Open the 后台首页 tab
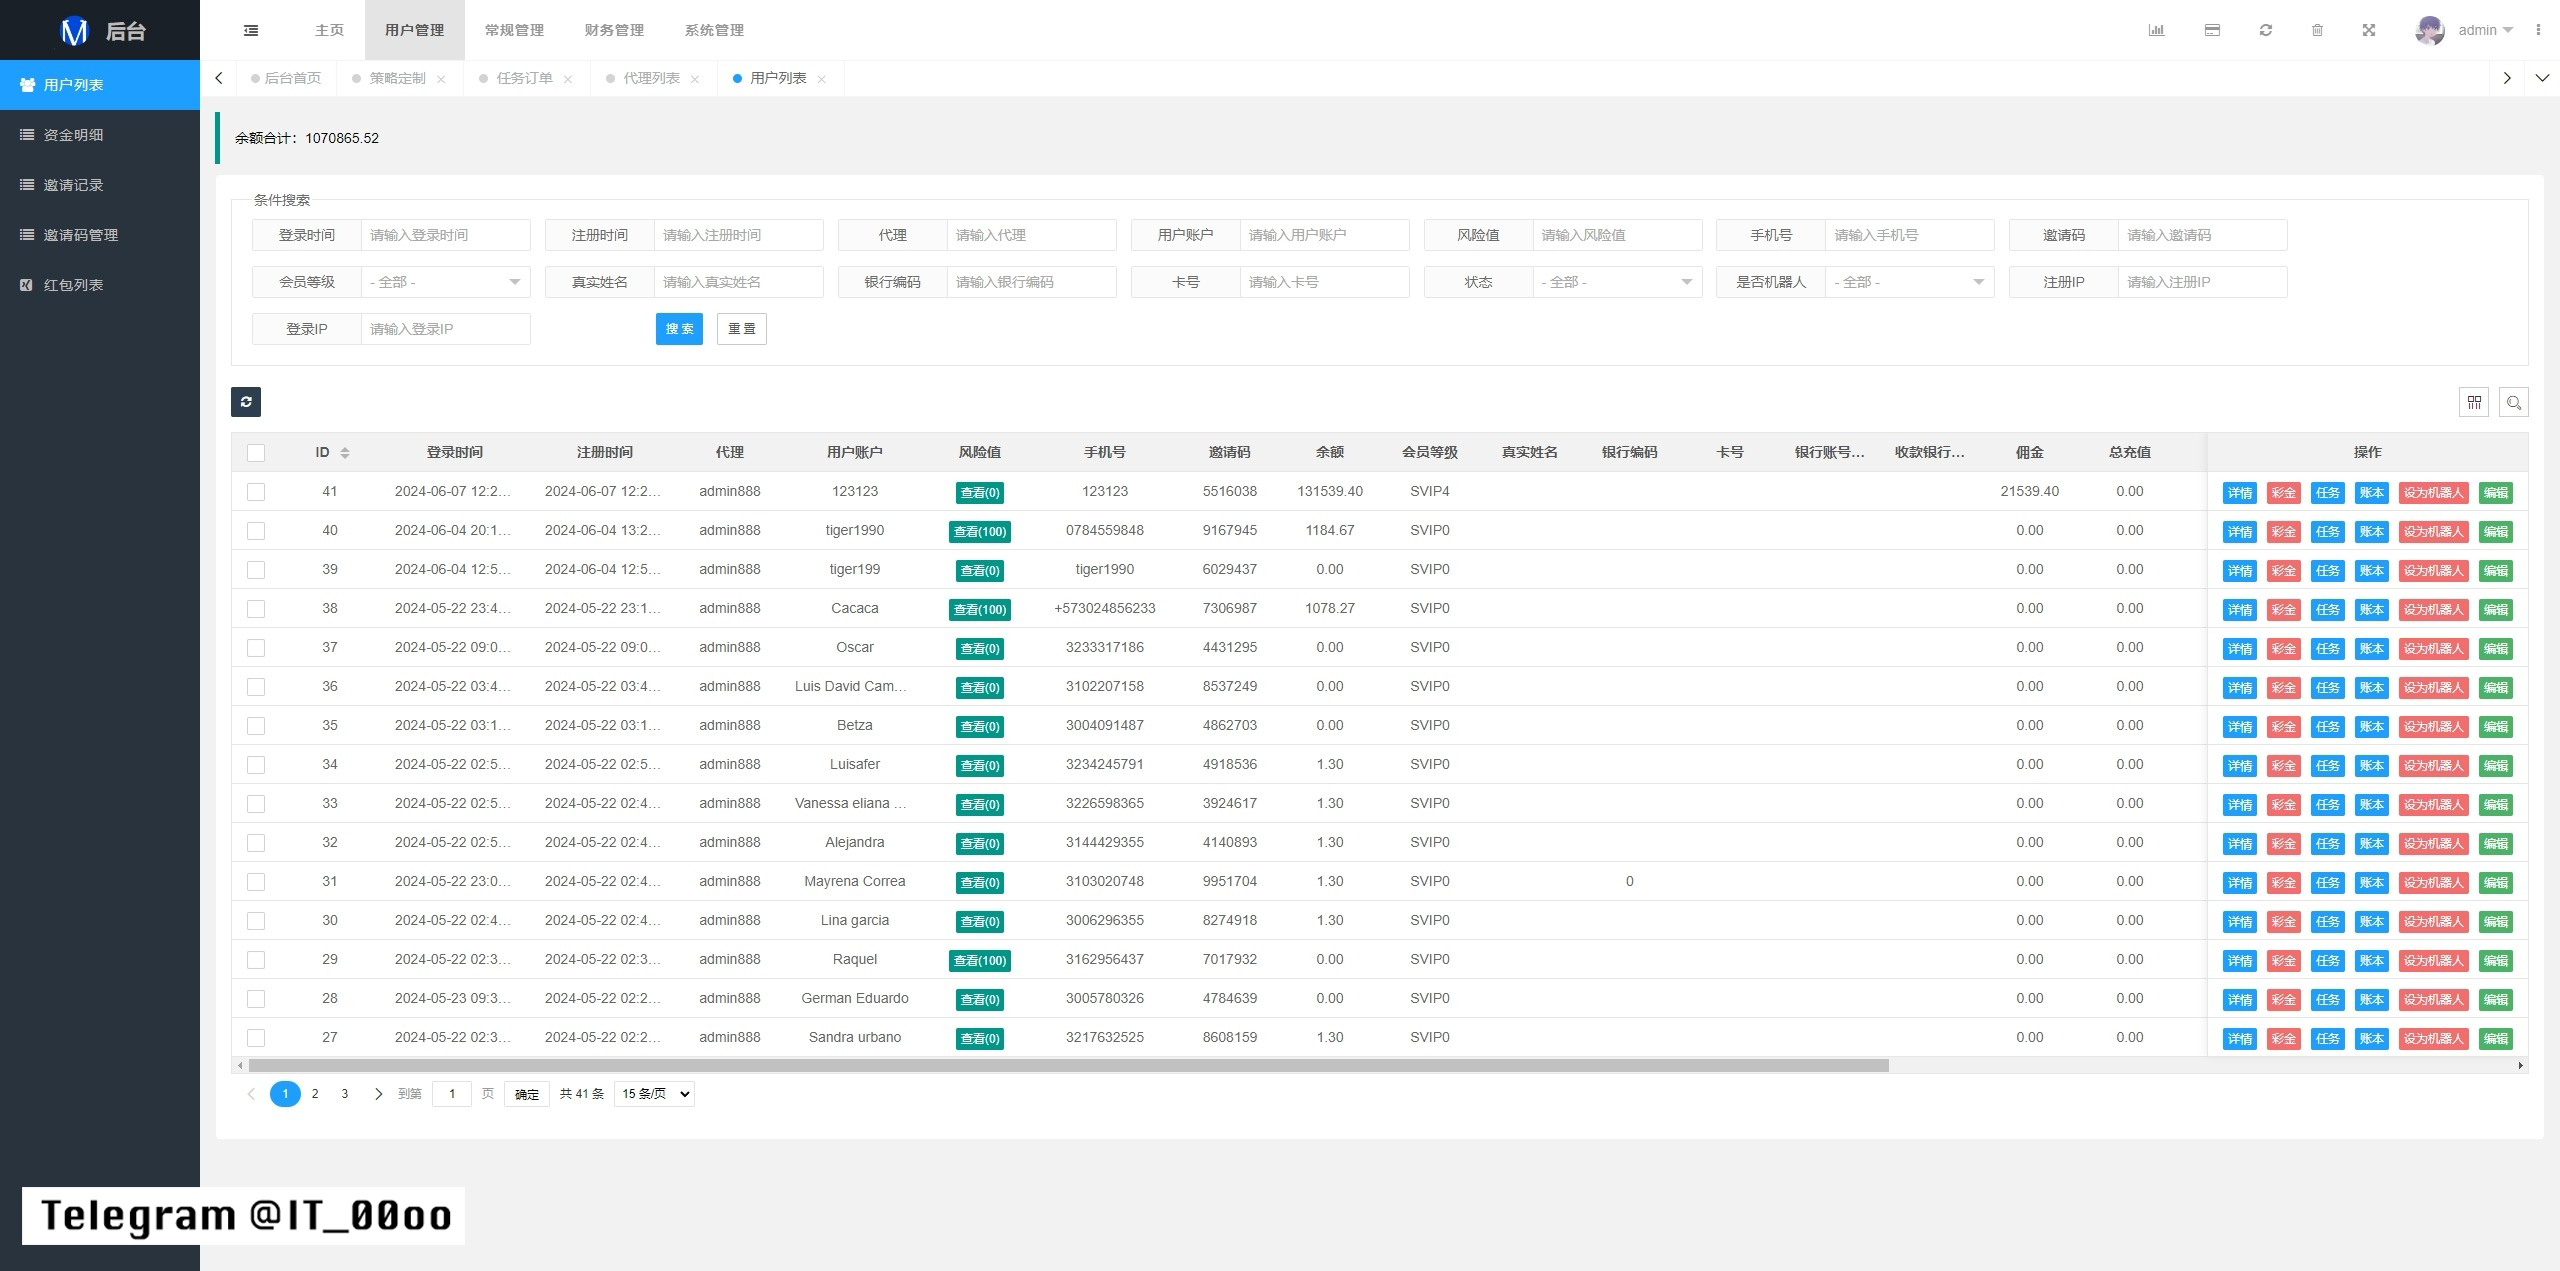This screenshot has height=1271, width=2560. pyautogui.click(x=287, y=78)
